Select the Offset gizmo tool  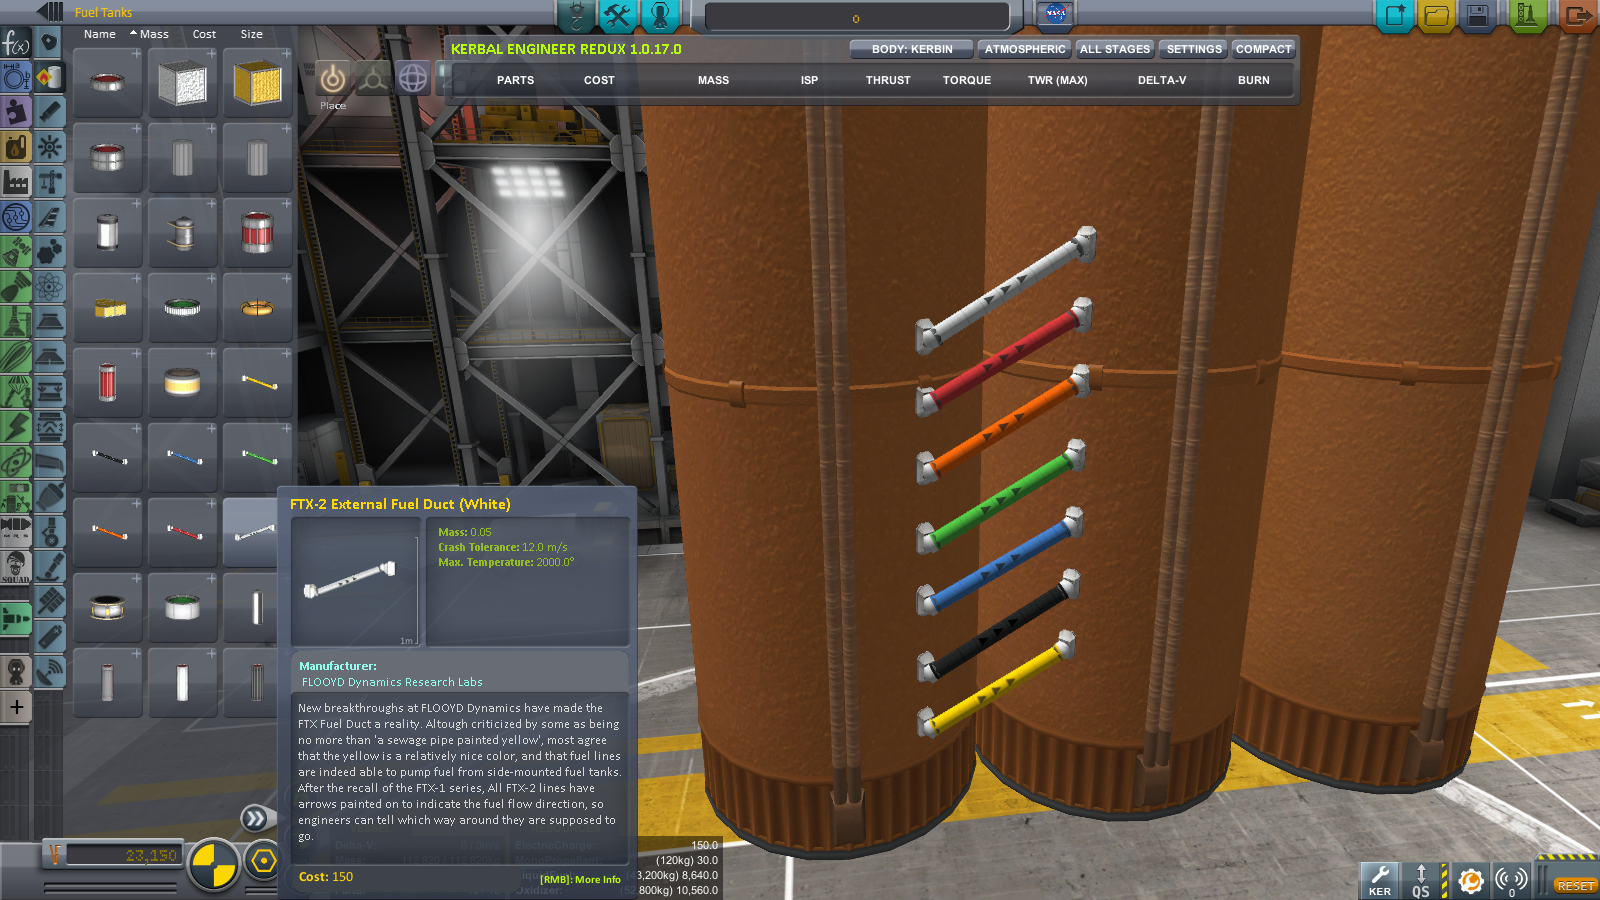373,78
